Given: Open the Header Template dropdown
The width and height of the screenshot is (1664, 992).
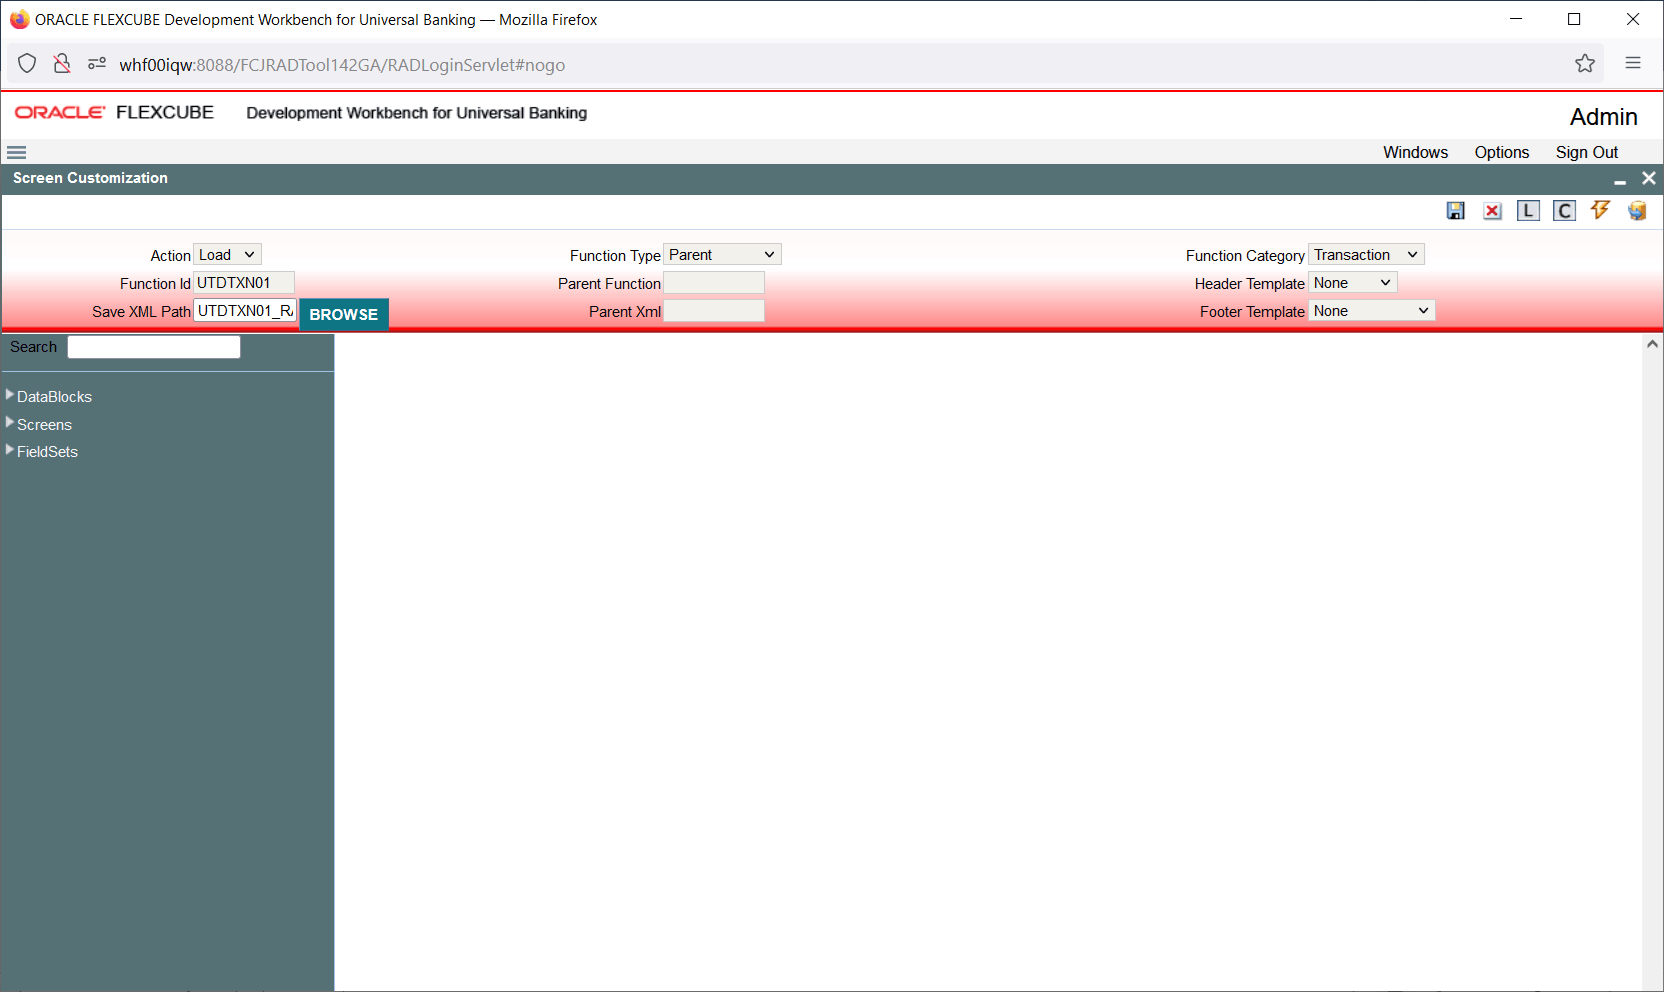Looking at the screenshot, I should pos(1353,283).
